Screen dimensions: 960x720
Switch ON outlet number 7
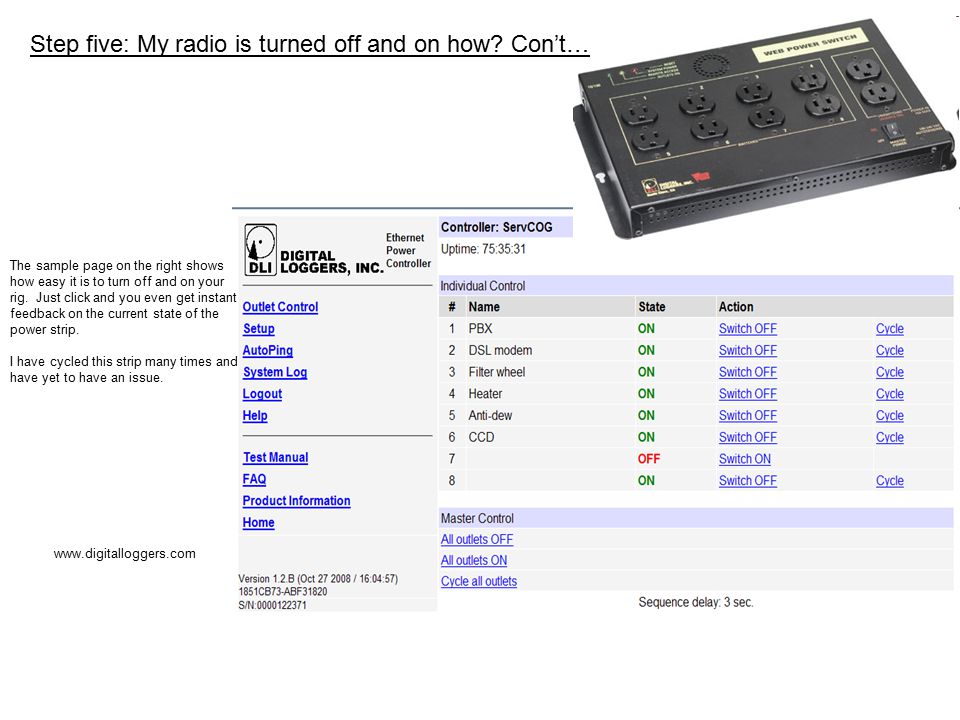coord(744,459)
